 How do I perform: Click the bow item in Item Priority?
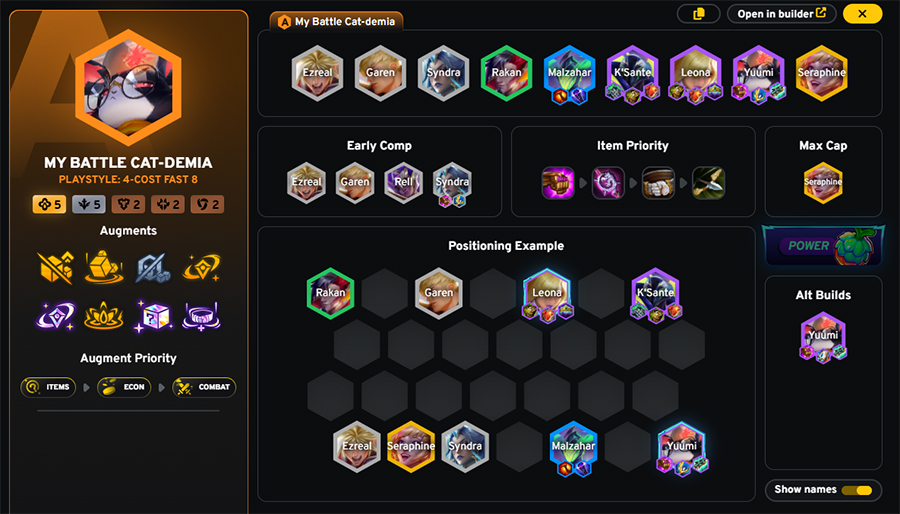point(708,183)
